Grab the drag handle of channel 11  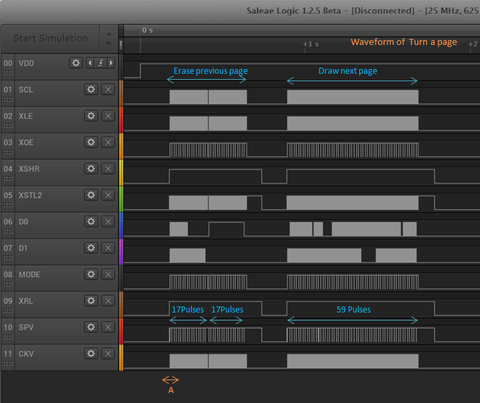click(x=8, y=363)
